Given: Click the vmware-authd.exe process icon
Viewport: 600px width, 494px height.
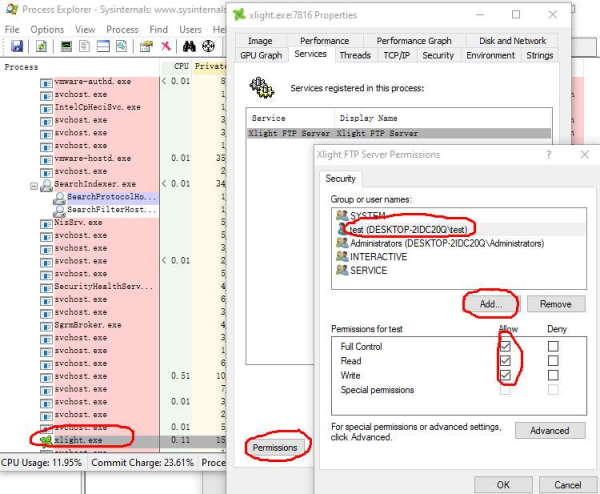Looking at the screenshot, I should tap(46, 83).
